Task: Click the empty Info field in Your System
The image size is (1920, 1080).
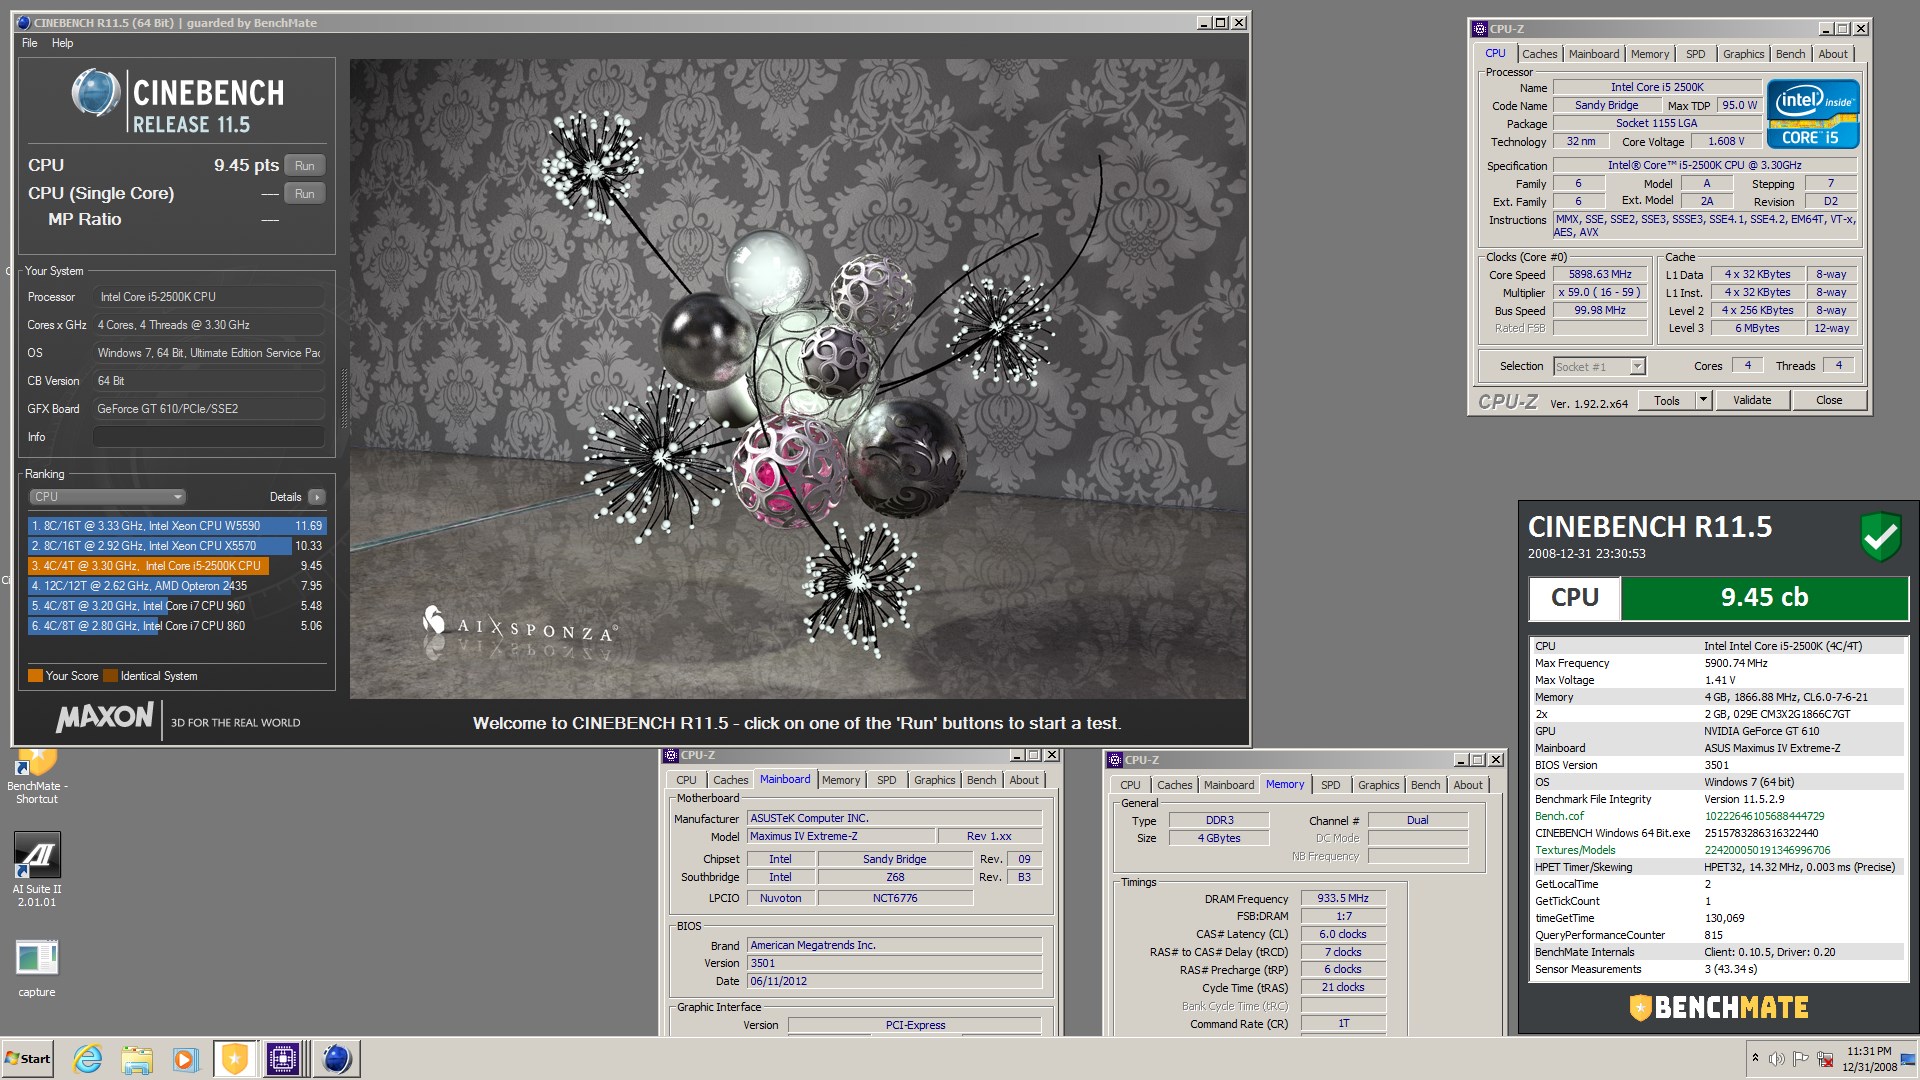Action: point(208,437)
